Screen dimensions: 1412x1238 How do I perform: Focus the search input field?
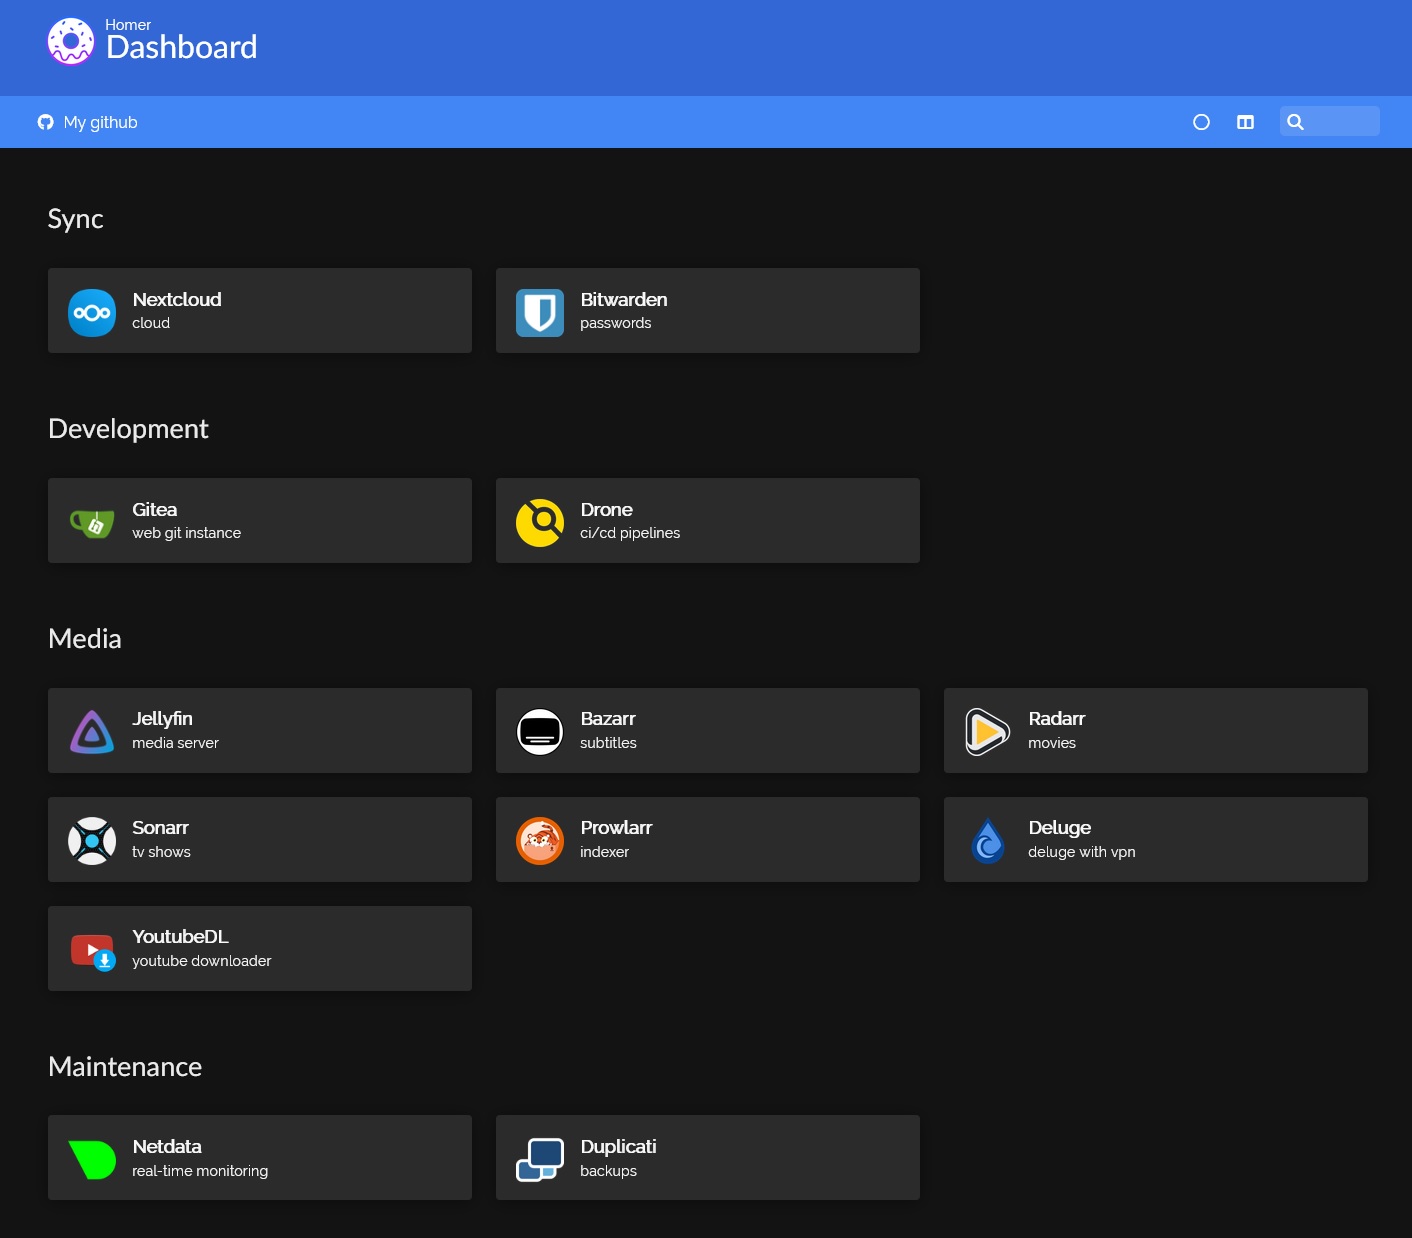[1342, 122]
